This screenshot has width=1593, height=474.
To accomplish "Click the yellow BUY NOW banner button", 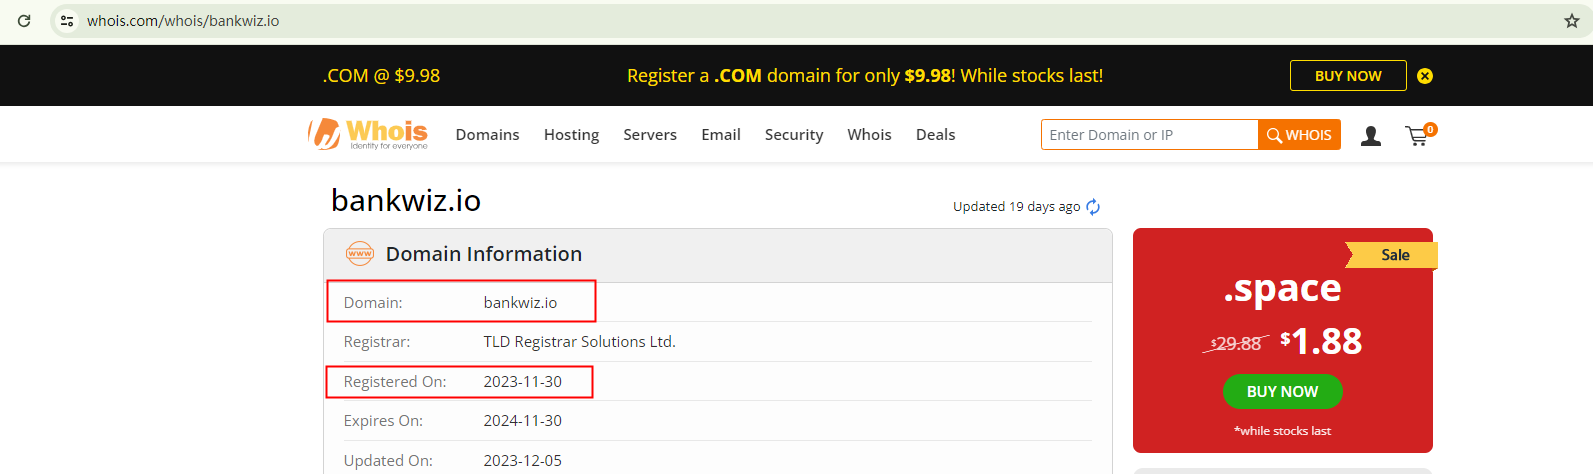I will pos(1348,76).
